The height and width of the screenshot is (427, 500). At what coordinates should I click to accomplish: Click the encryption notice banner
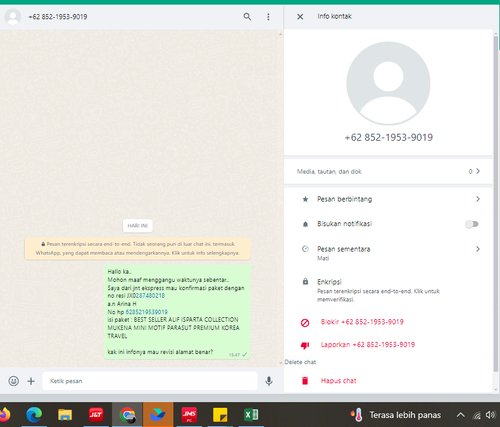pyautogui.click(x=137, y=249)
